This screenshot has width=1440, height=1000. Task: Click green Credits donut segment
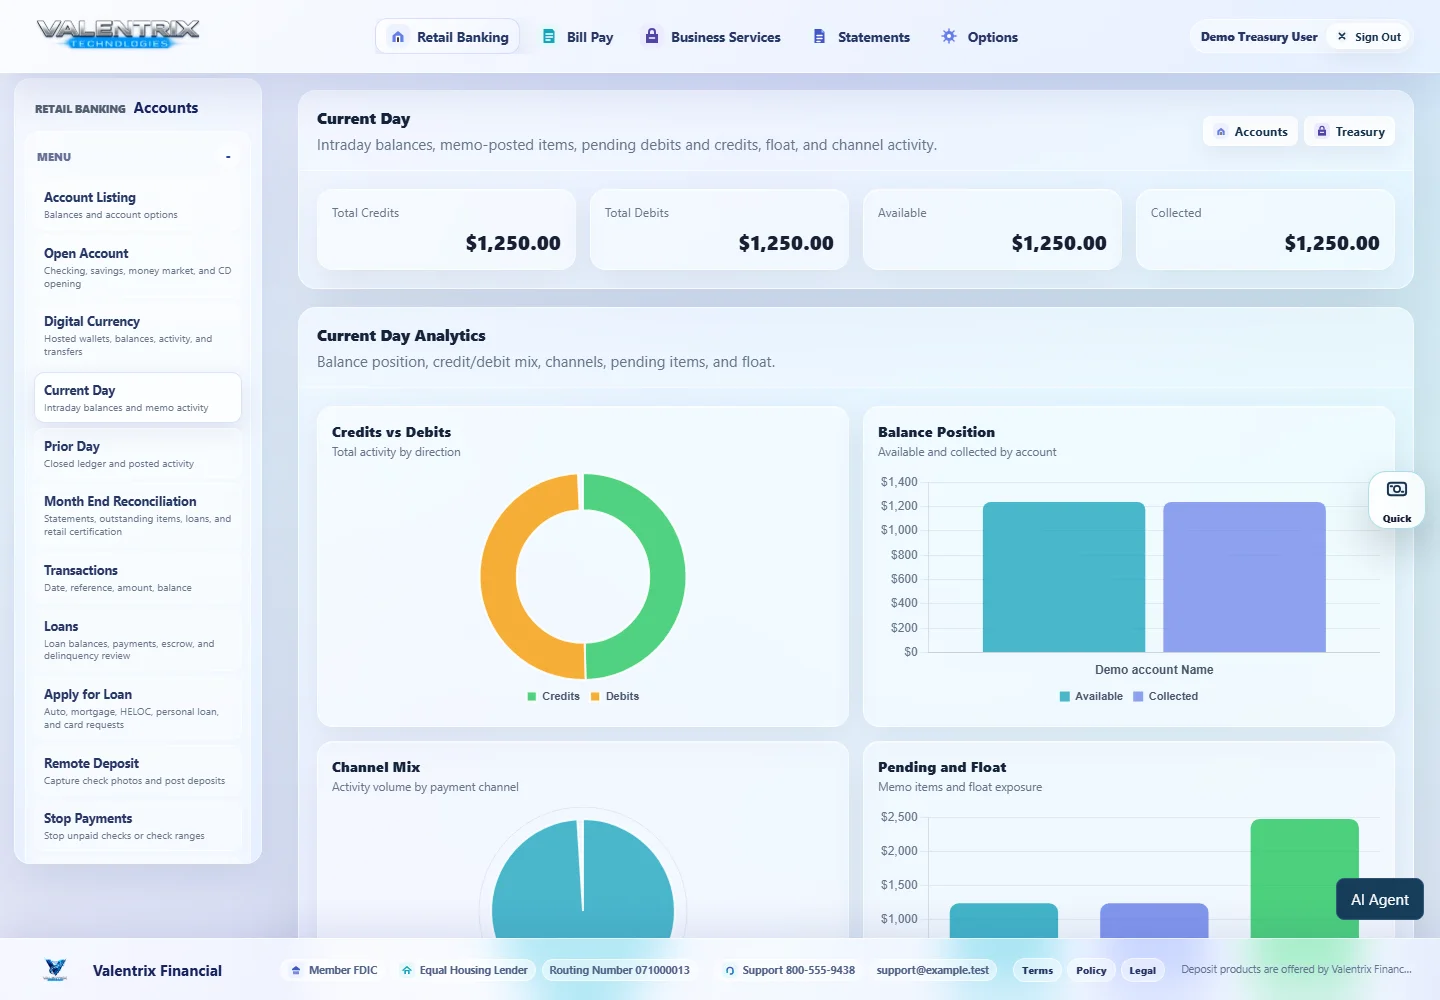click(x=667, y=576)
